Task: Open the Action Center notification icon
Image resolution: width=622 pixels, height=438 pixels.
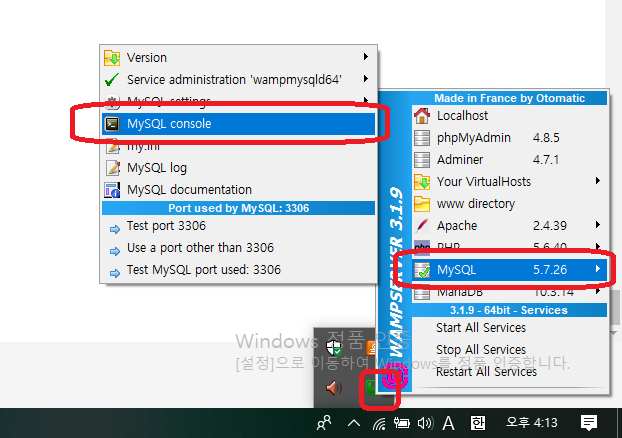Action: point(589,423)
